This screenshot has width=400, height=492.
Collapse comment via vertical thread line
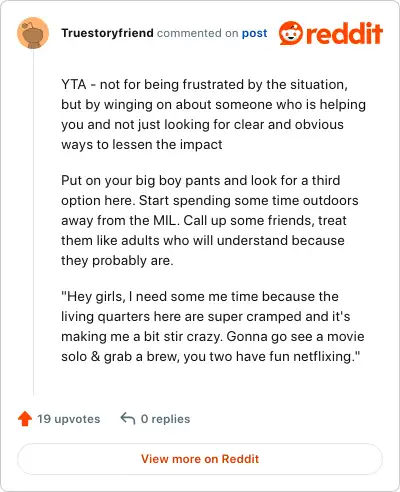33,222
